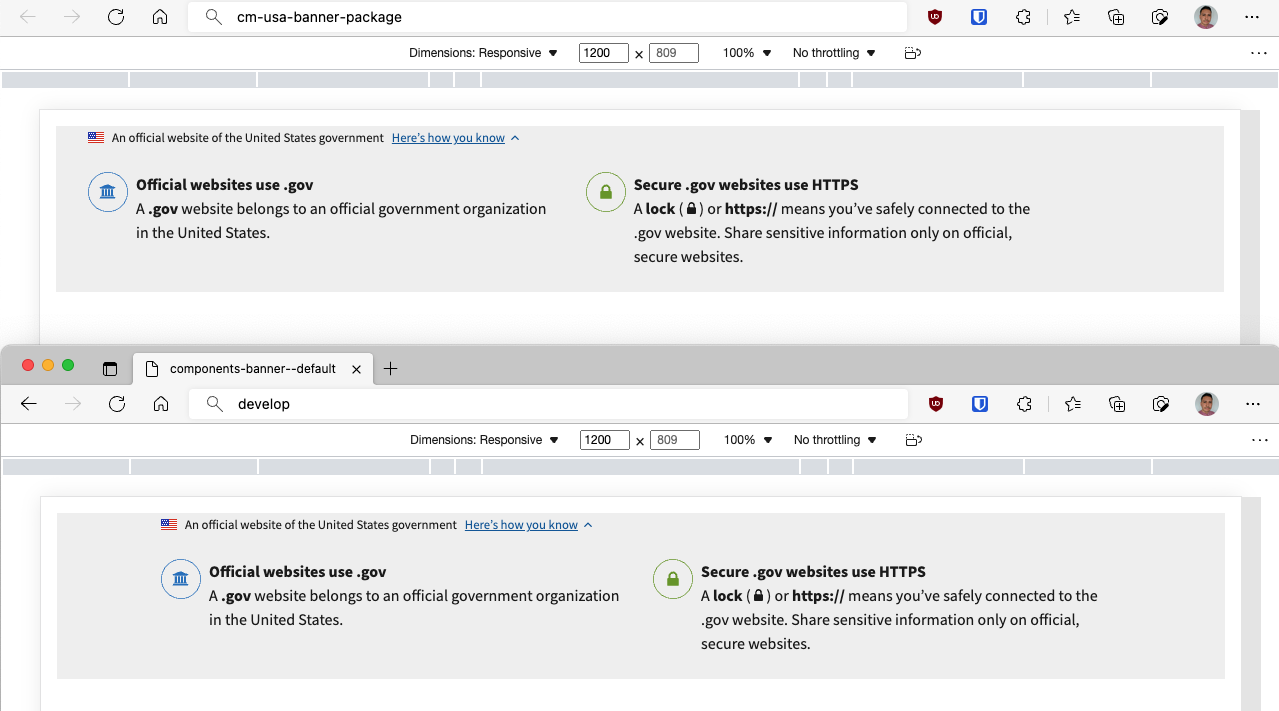
Task: Open the Extensions puzzle icon in front window
Action: click(1024, 404)
